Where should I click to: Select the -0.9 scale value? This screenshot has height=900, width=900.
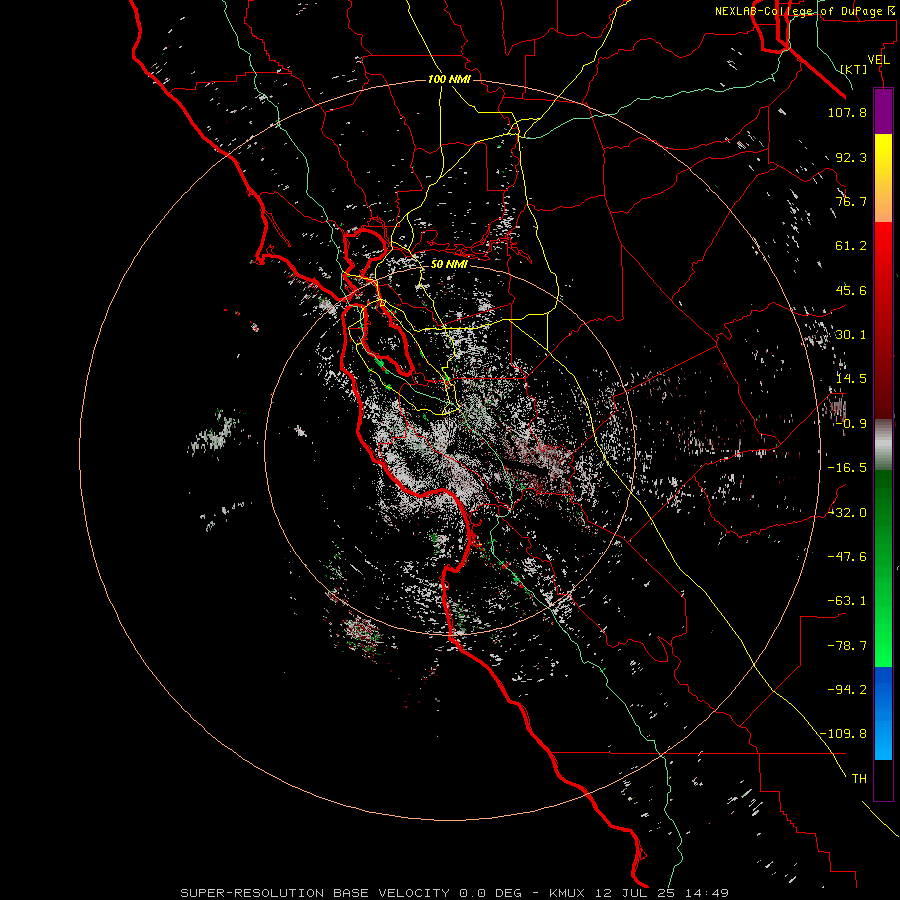[x=851, y=424]
